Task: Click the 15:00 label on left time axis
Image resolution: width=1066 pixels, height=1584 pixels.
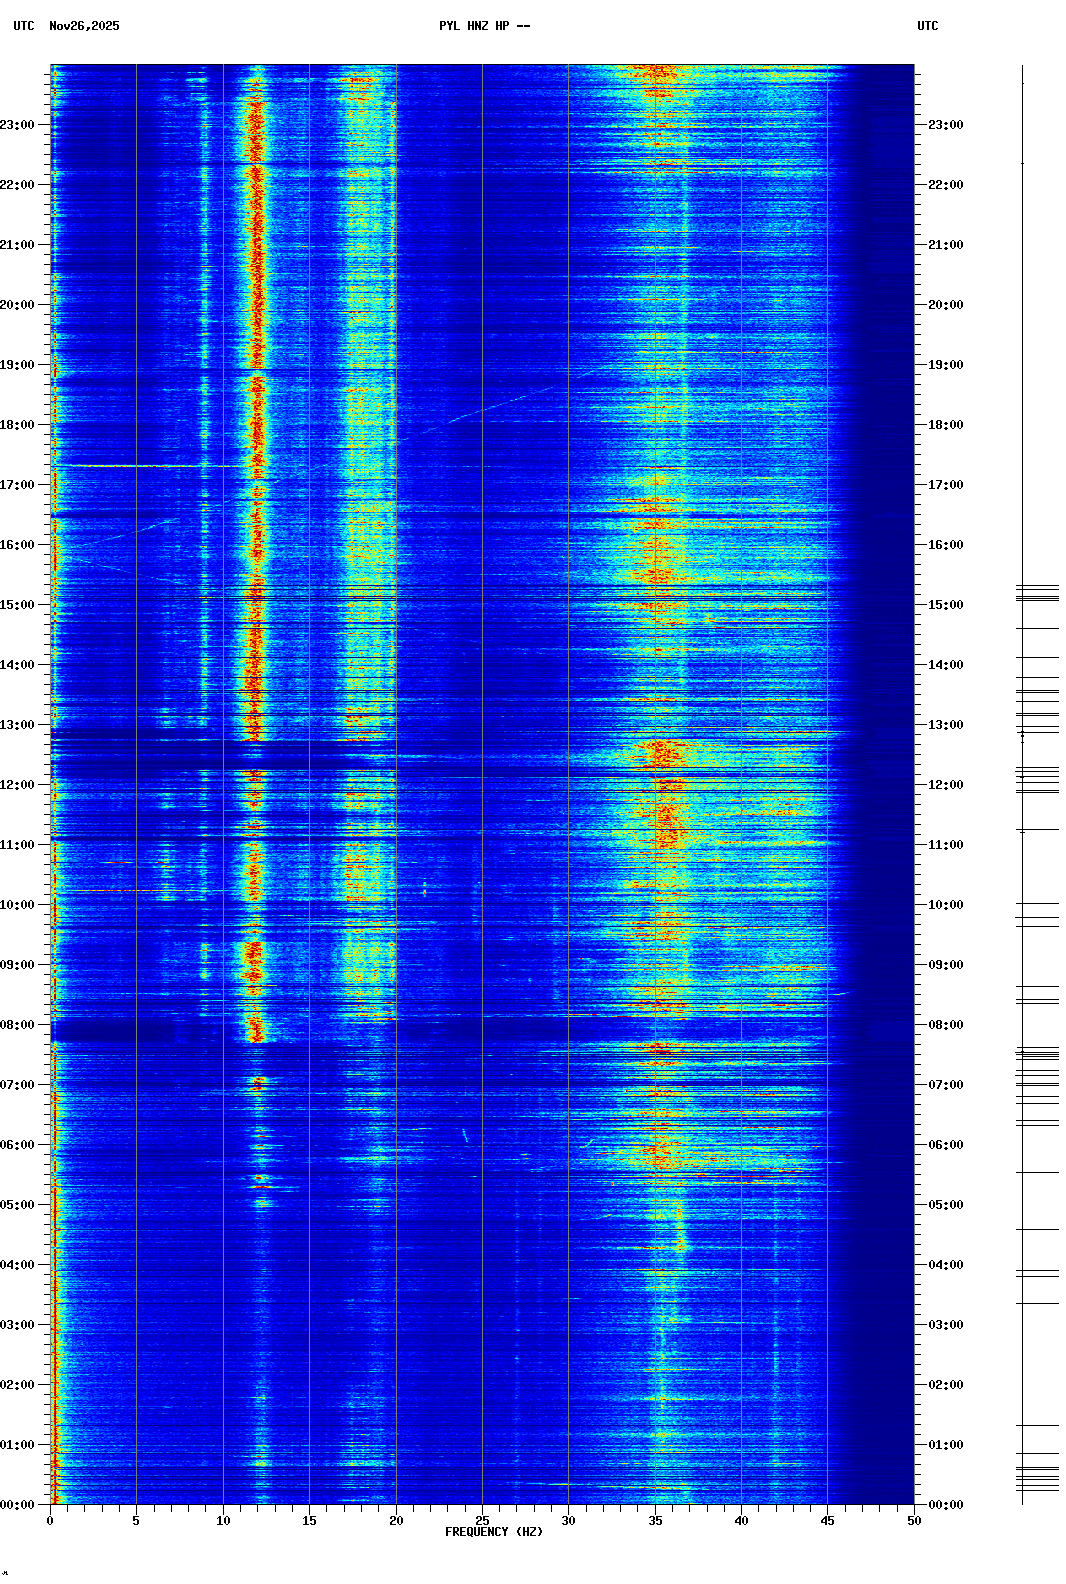Action: coord(18,605)
